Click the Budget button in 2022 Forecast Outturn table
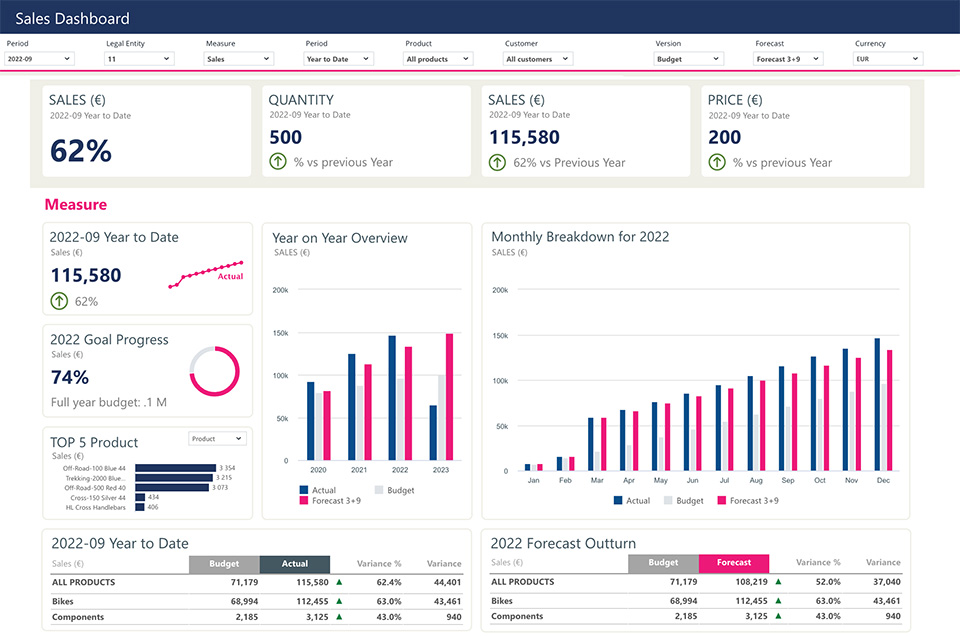Viewport: 960px width, 636px height. pyautogui.click(x=663, y=563)
